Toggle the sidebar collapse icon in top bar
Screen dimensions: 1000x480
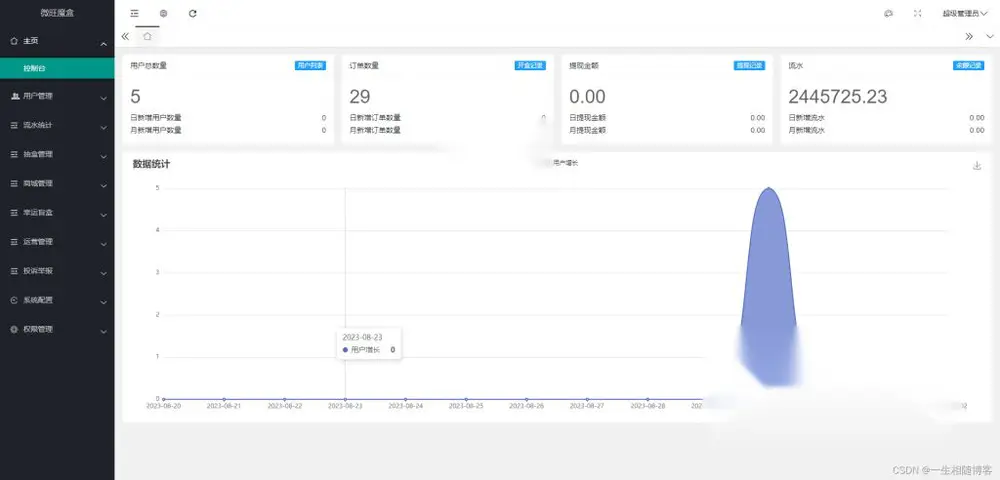[x=134, y=13]
